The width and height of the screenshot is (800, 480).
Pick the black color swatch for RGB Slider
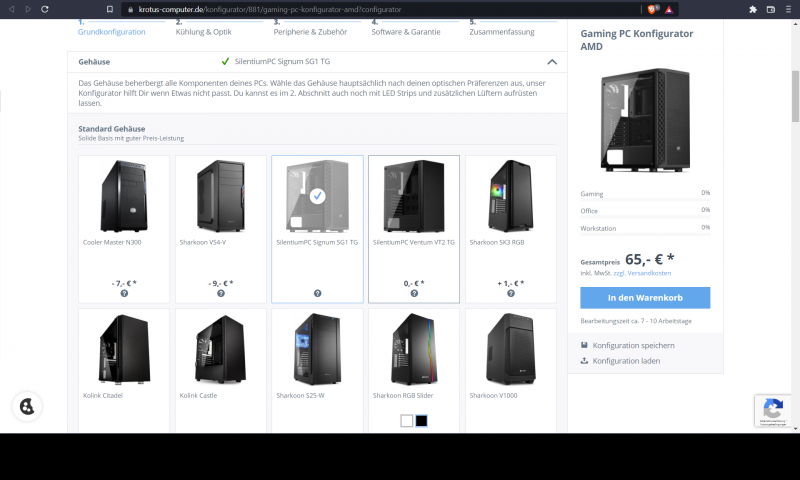(421, 421)
